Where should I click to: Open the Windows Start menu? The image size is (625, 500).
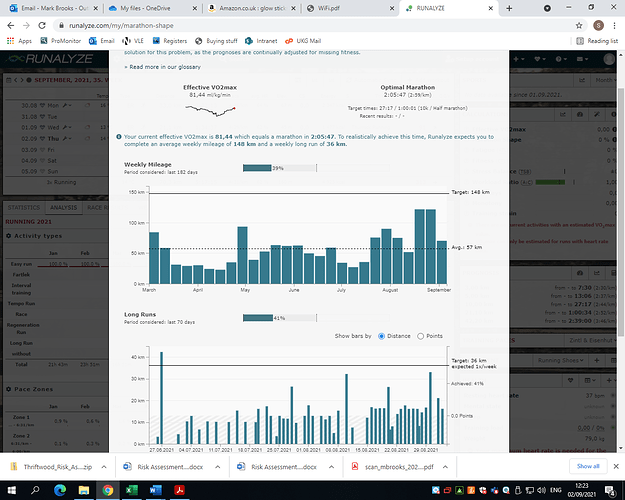coord(11,490)
